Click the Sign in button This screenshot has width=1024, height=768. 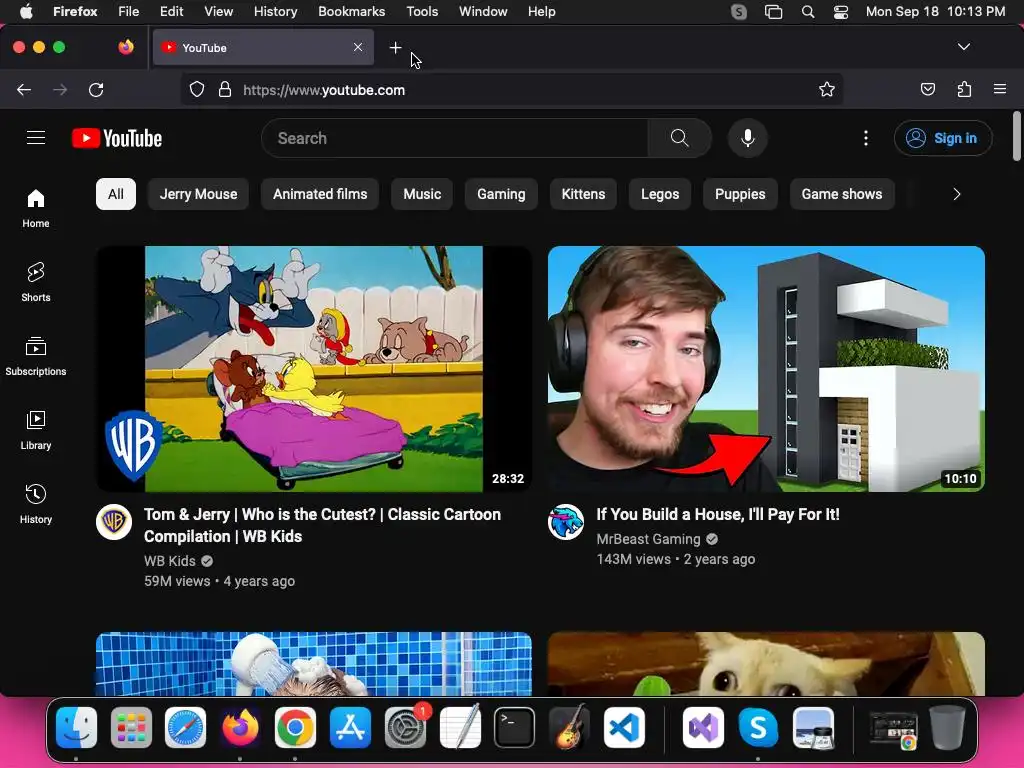click(943, 138)
